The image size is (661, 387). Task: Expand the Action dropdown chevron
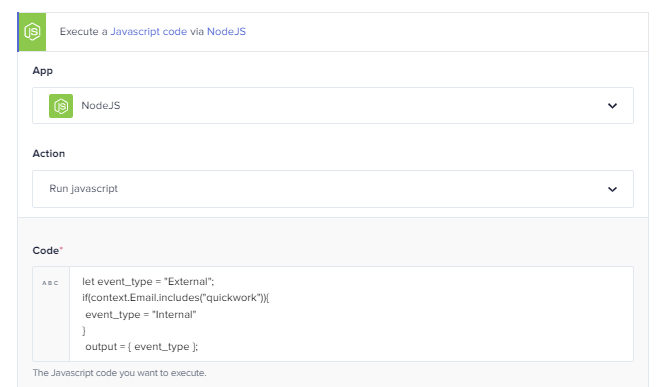click(612, 189)
